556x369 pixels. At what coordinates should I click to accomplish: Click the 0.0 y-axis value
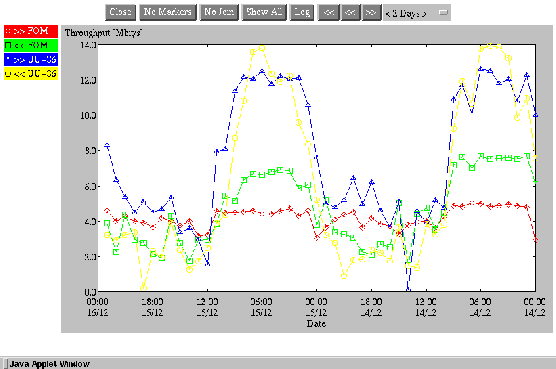pyautogui.click(x=90, y=292)
